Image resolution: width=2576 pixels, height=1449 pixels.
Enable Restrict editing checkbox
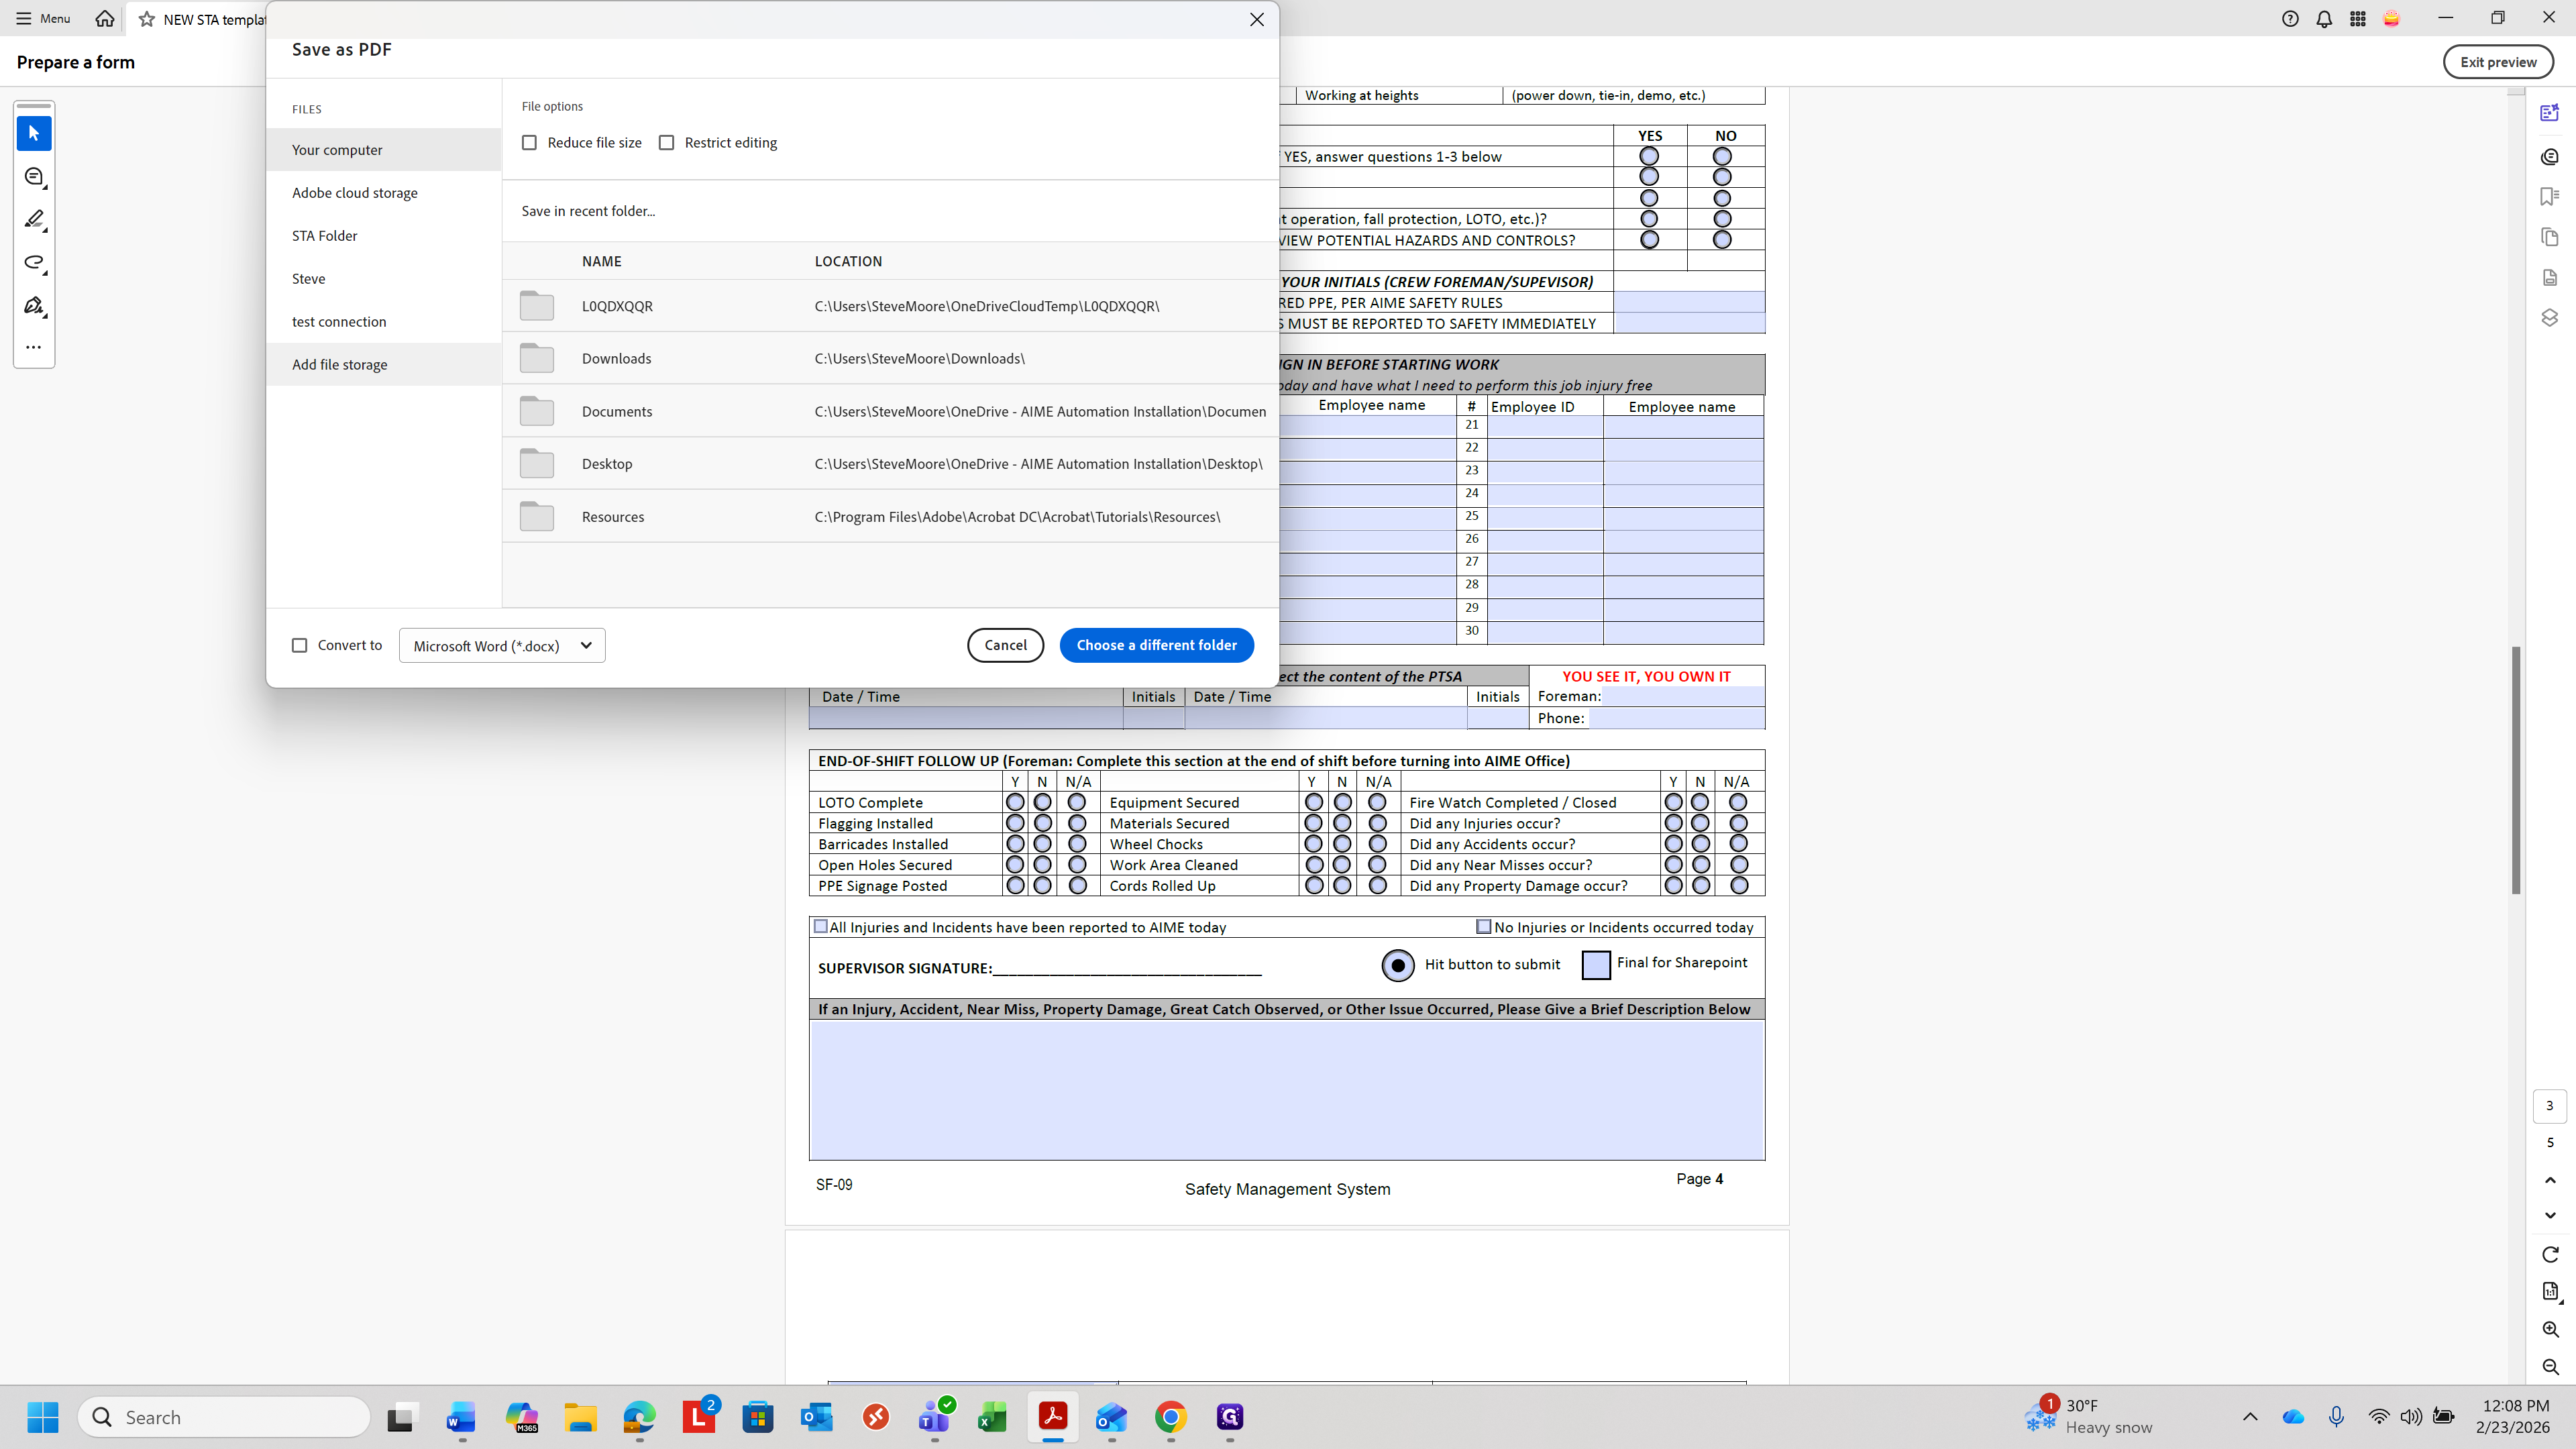point(667,143)
